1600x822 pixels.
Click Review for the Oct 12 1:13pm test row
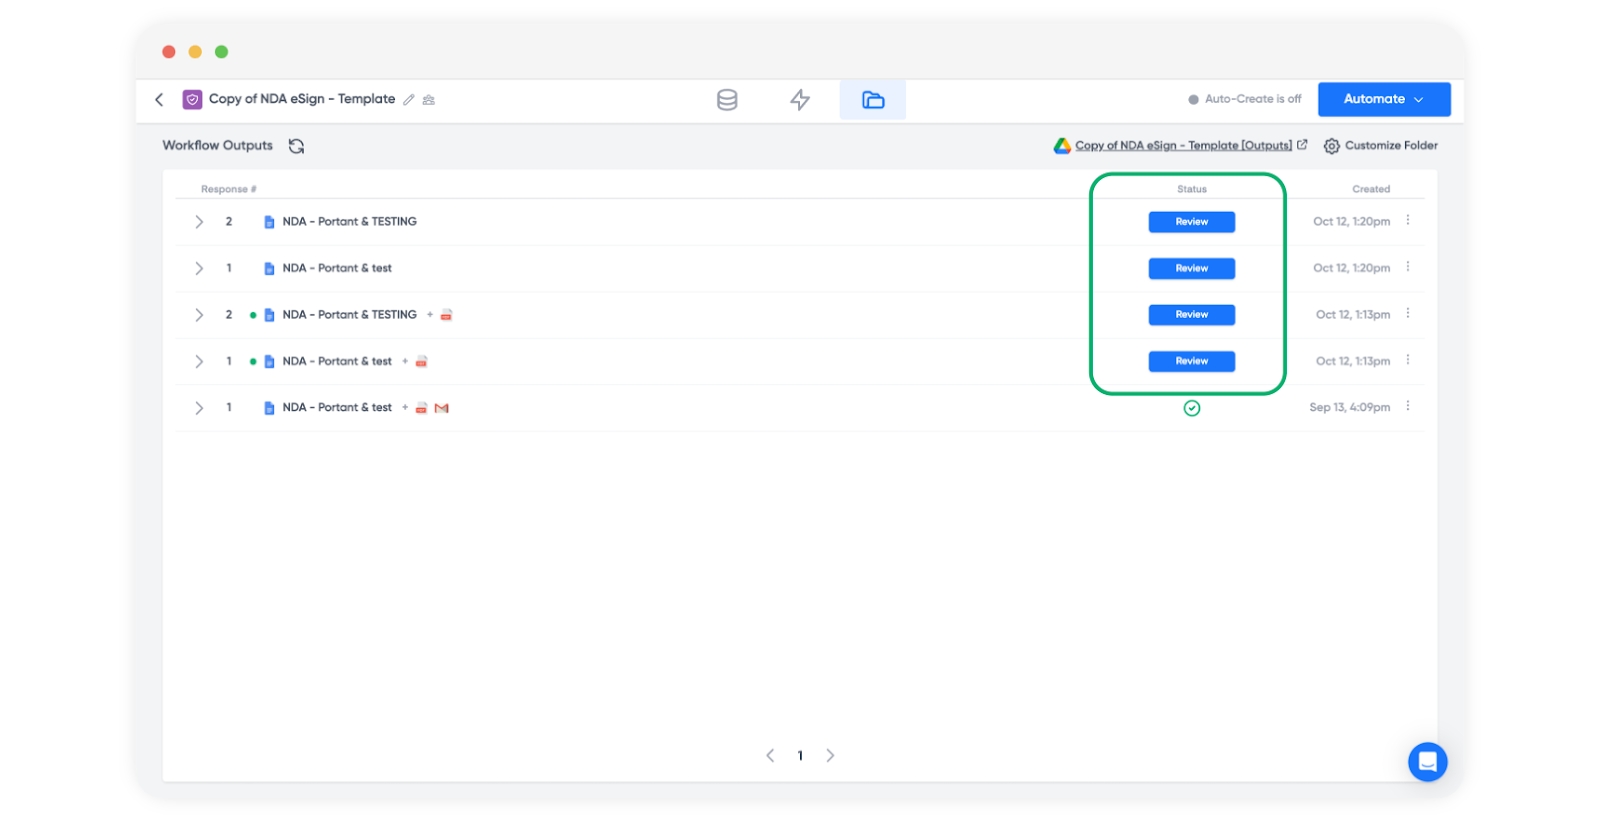coord(1191,361)
